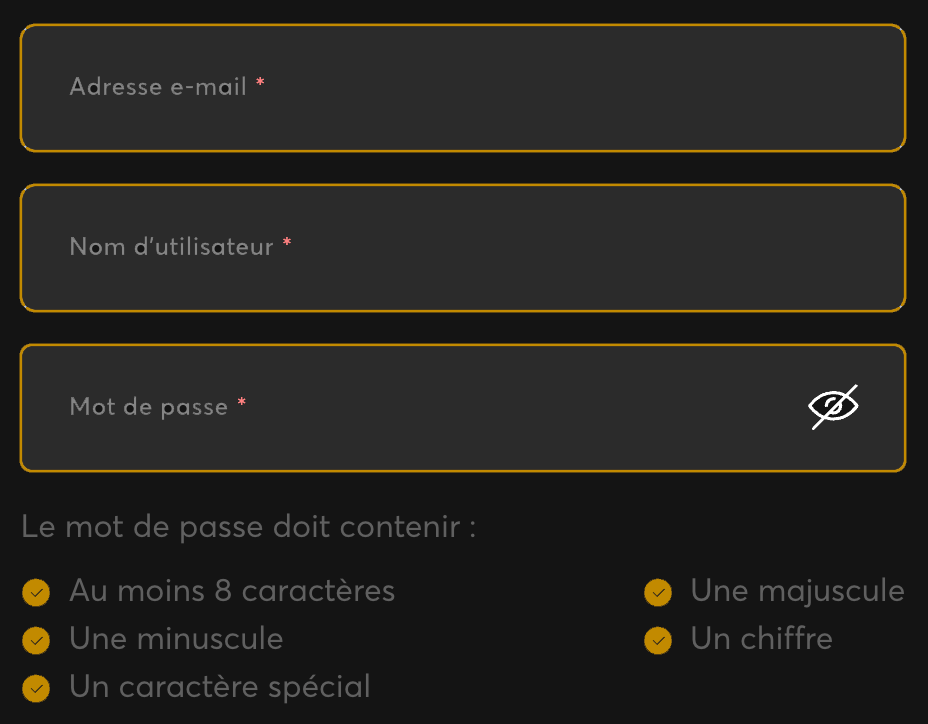The width and height of the screenshot is (928, 724).
Task: Focus the Nom d'utilisateur input field
Action: coord(463,248)
